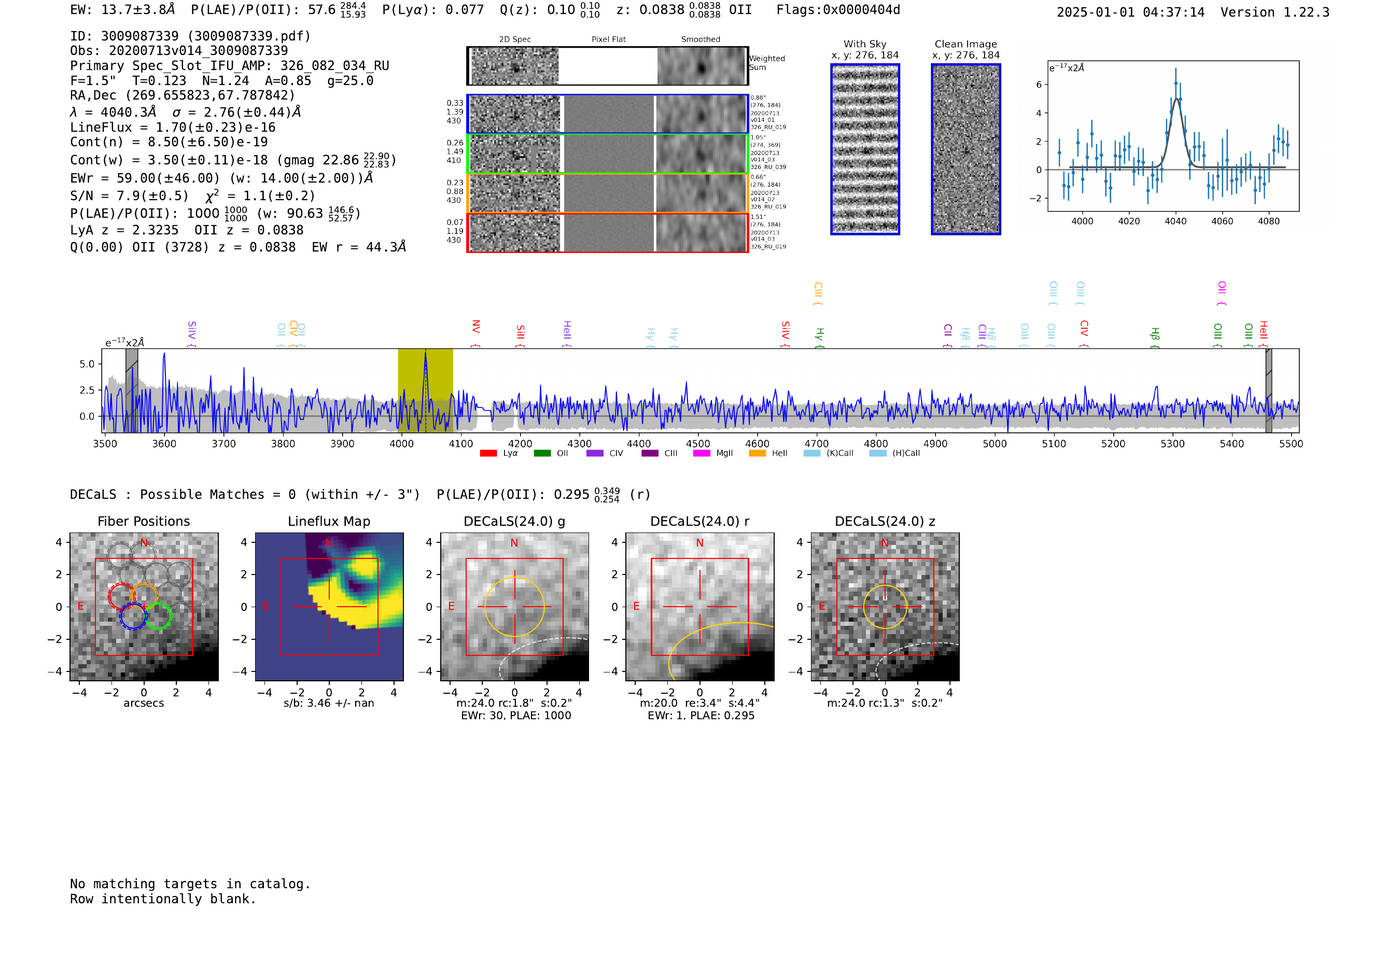Click the Q(0.00) OII (3728) line
The width and height of the screenshot is (1400, 953).
[x=238, y=247]
